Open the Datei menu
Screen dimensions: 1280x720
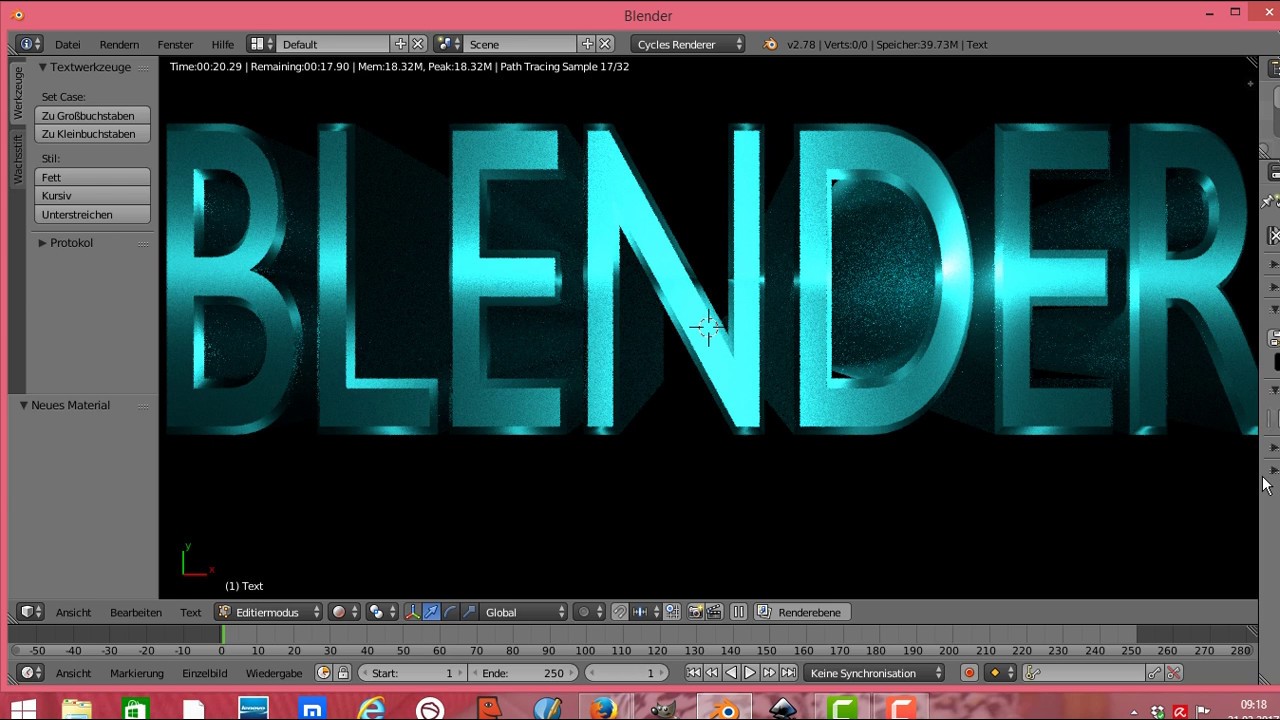(68, 44)
